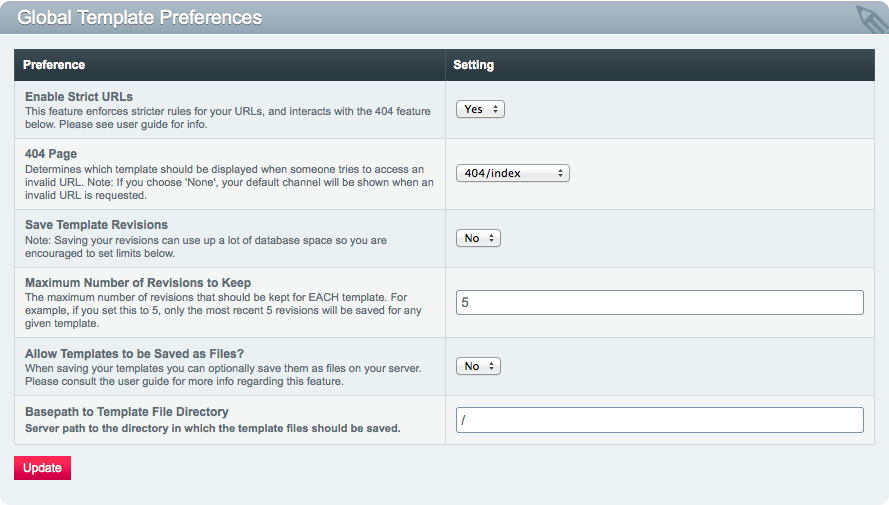The height and width of the screenshot is (505, 889).
Task: Click the Update button
Action: click(43, 468)
